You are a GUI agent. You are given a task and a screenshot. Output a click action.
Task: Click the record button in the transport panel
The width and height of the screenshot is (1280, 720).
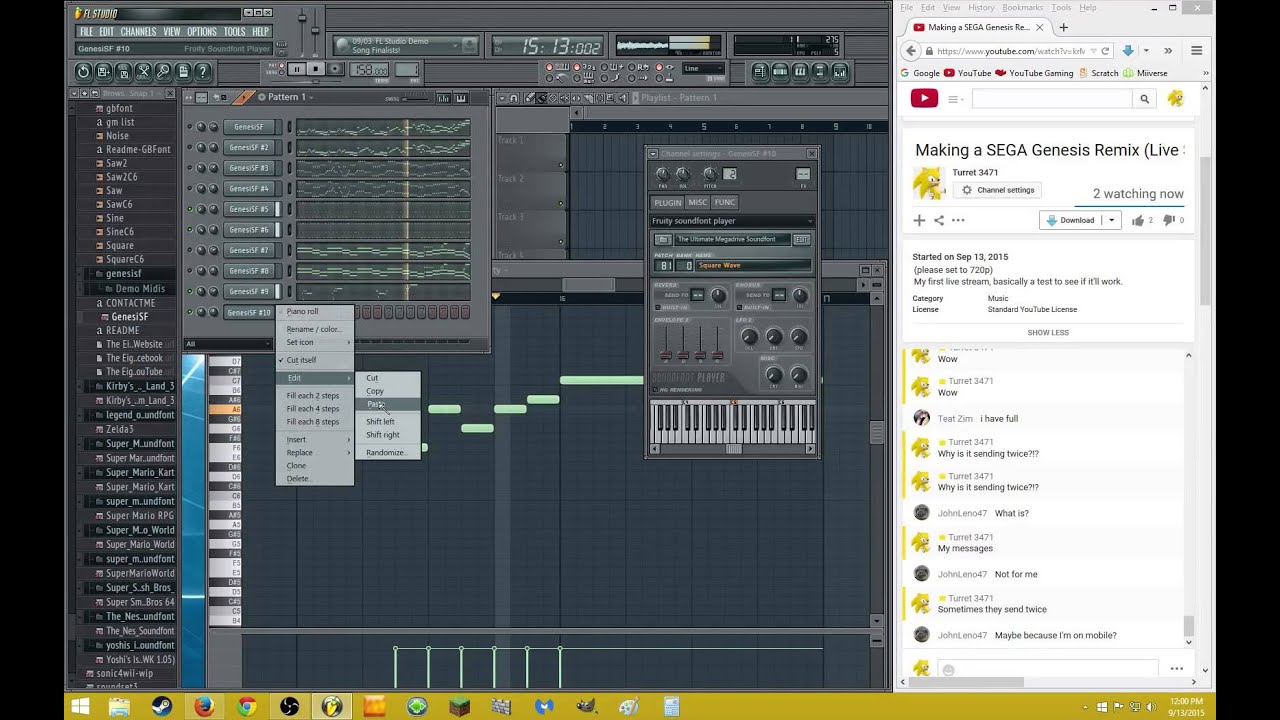click(335, 69)
